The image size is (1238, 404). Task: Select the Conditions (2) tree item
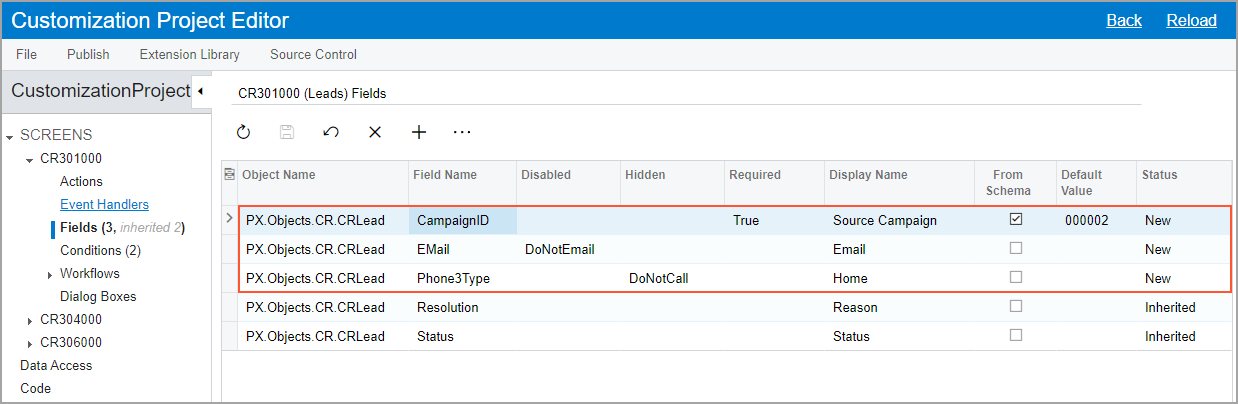100,250
